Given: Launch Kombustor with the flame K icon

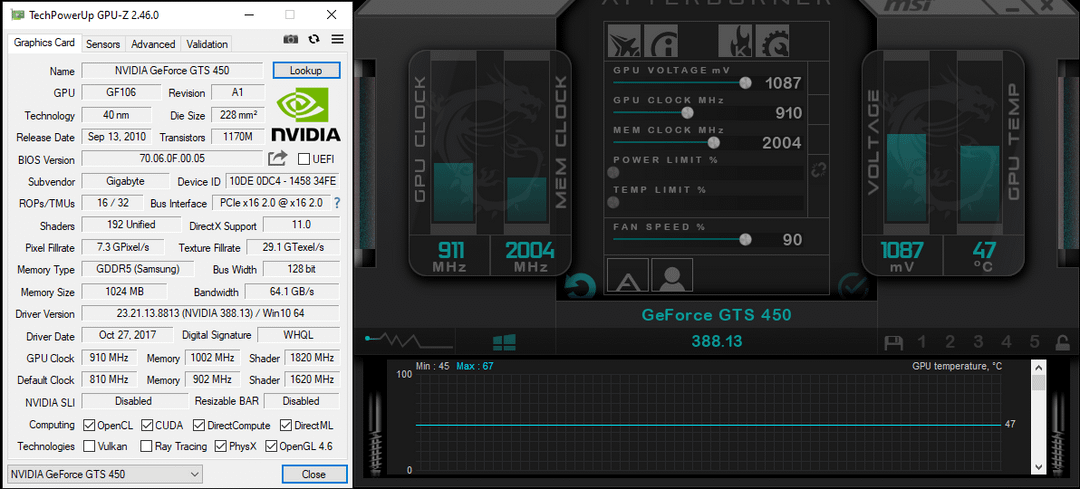Looking at the screenshot, I should click(735, 43).
